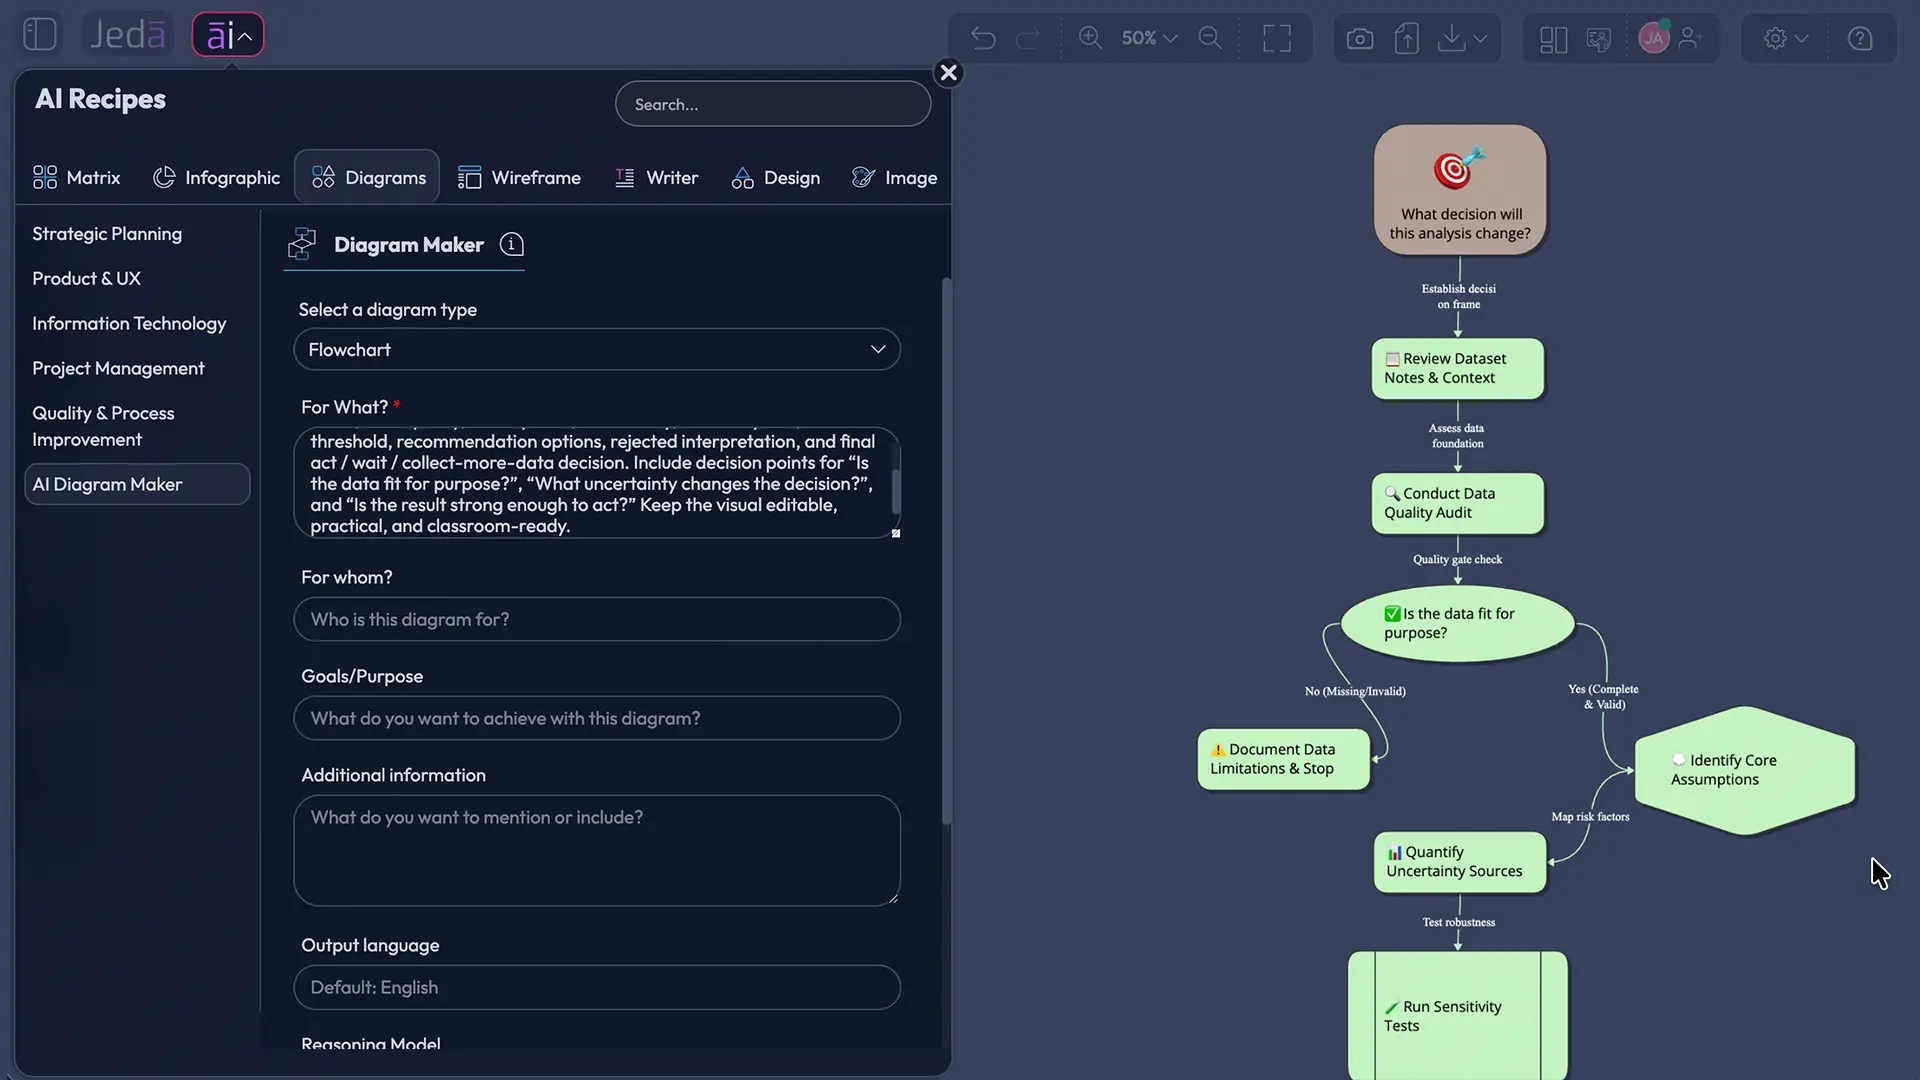Click the camera screenshot icon
1920x1080 pixels.
tap(1360, 39)
